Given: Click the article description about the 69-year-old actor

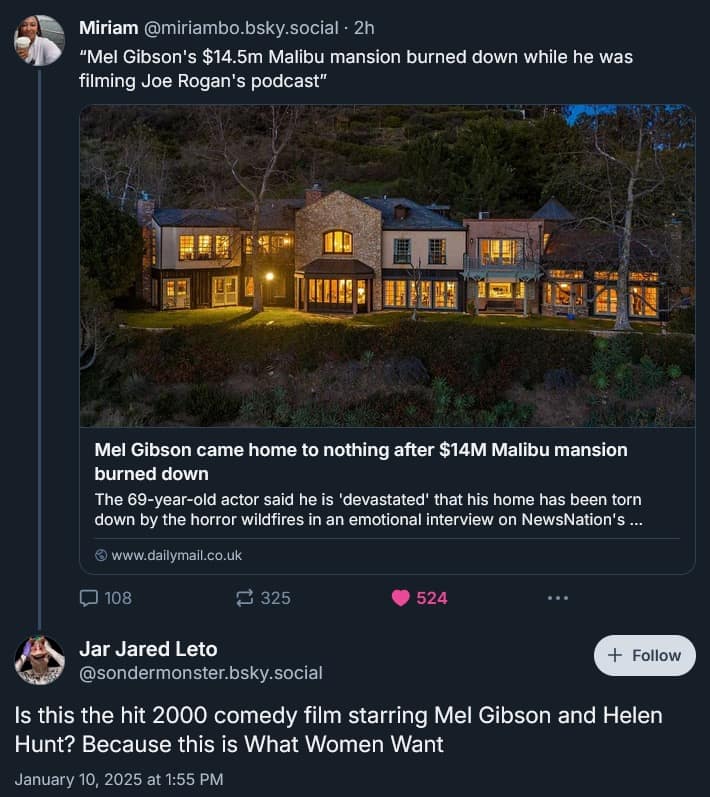Looking at the screenshot, I should click(x=368, y=509).
